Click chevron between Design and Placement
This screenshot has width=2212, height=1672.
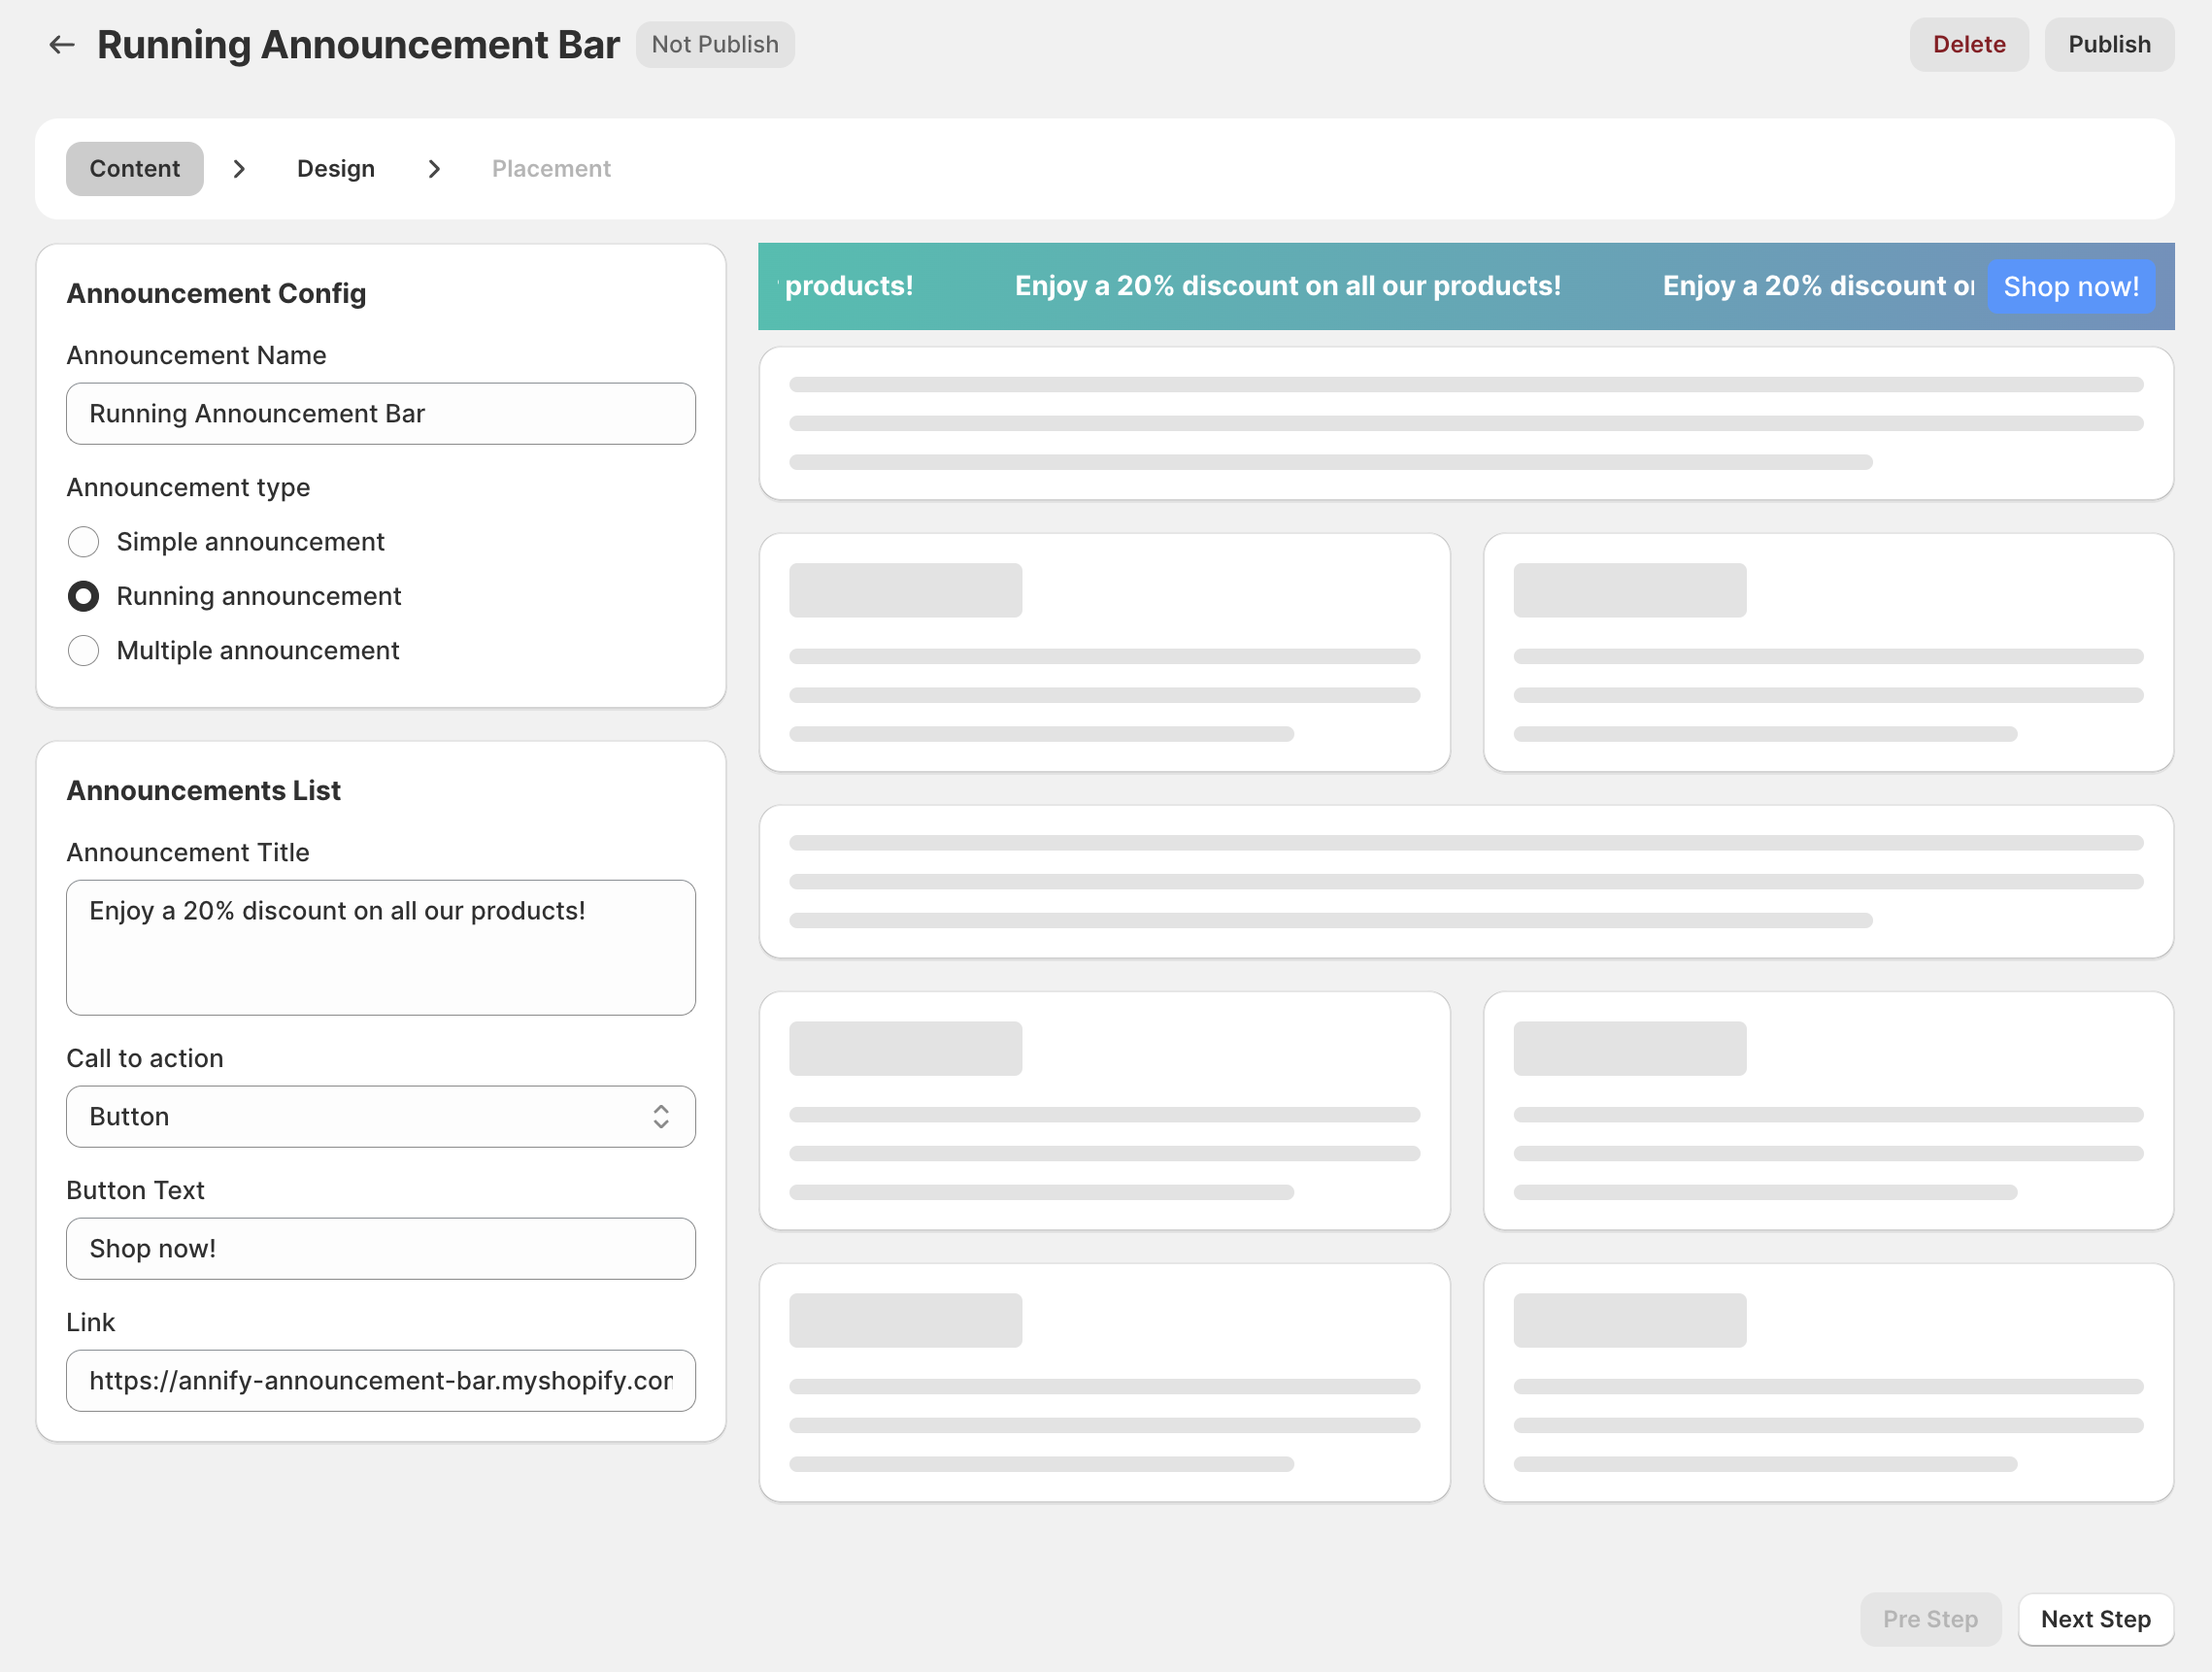click(434, 169)
